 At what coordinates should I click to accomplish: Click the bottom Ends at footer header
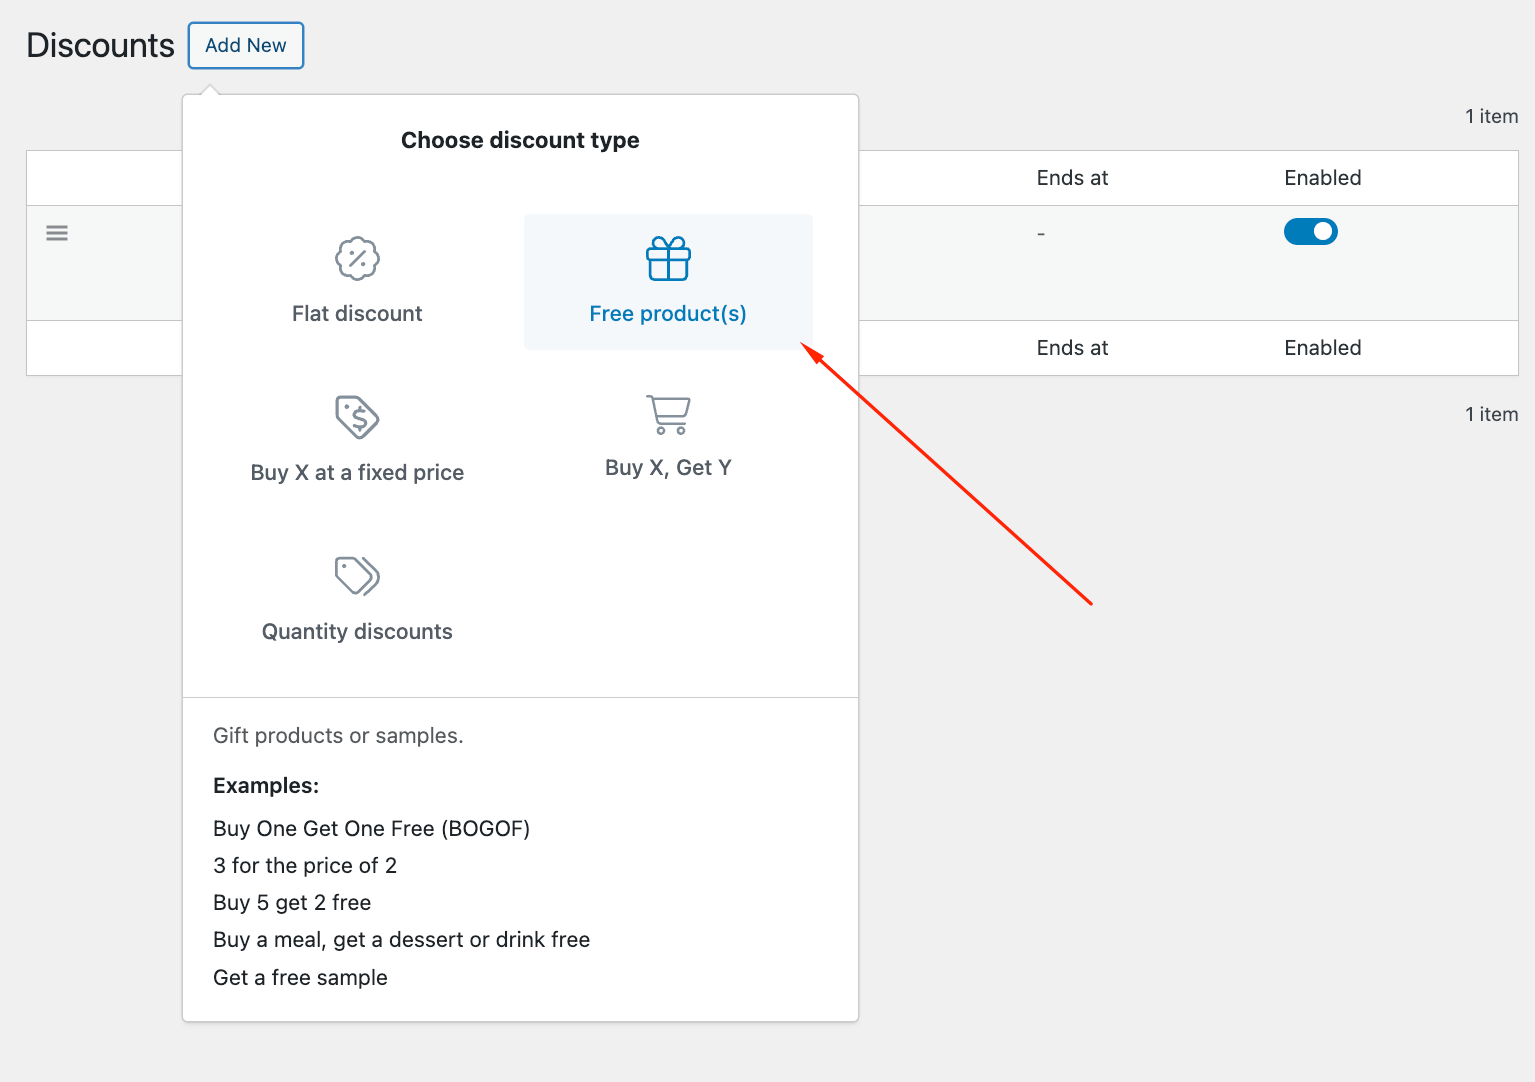[1072, 348]
